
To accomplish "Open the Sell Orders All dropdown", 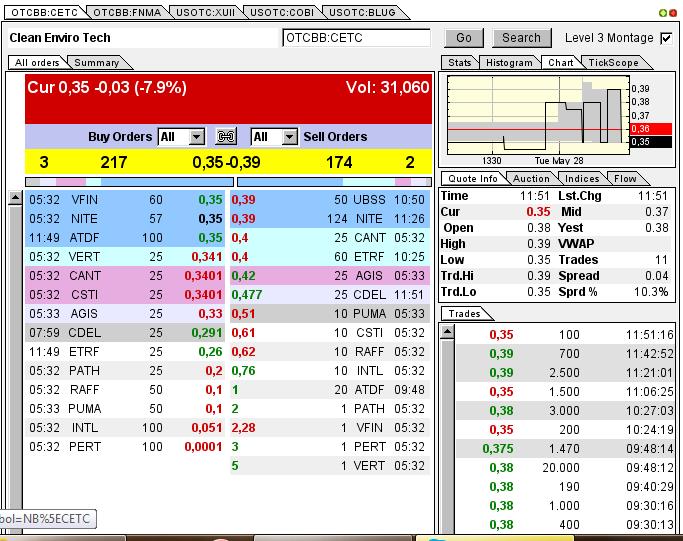I will (274, 137).
